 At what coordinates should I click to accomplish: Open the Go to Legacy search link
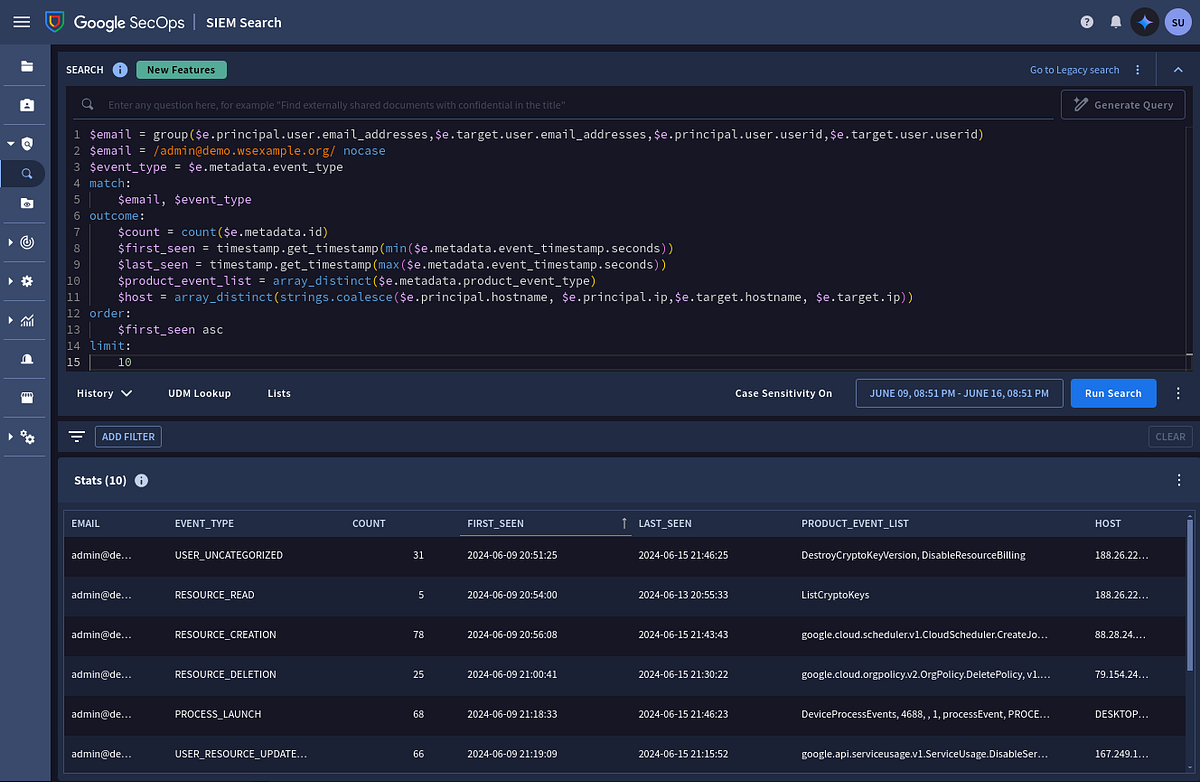tap(1074, 69)
